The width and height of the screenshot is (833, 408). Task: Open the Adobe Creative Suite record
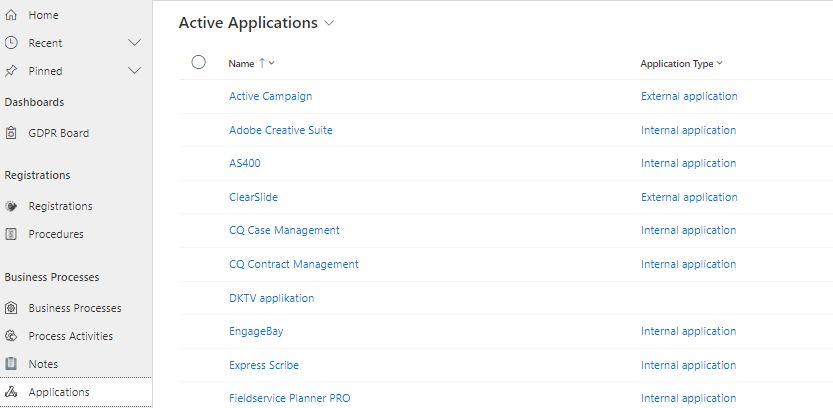[x=280, y=130]
